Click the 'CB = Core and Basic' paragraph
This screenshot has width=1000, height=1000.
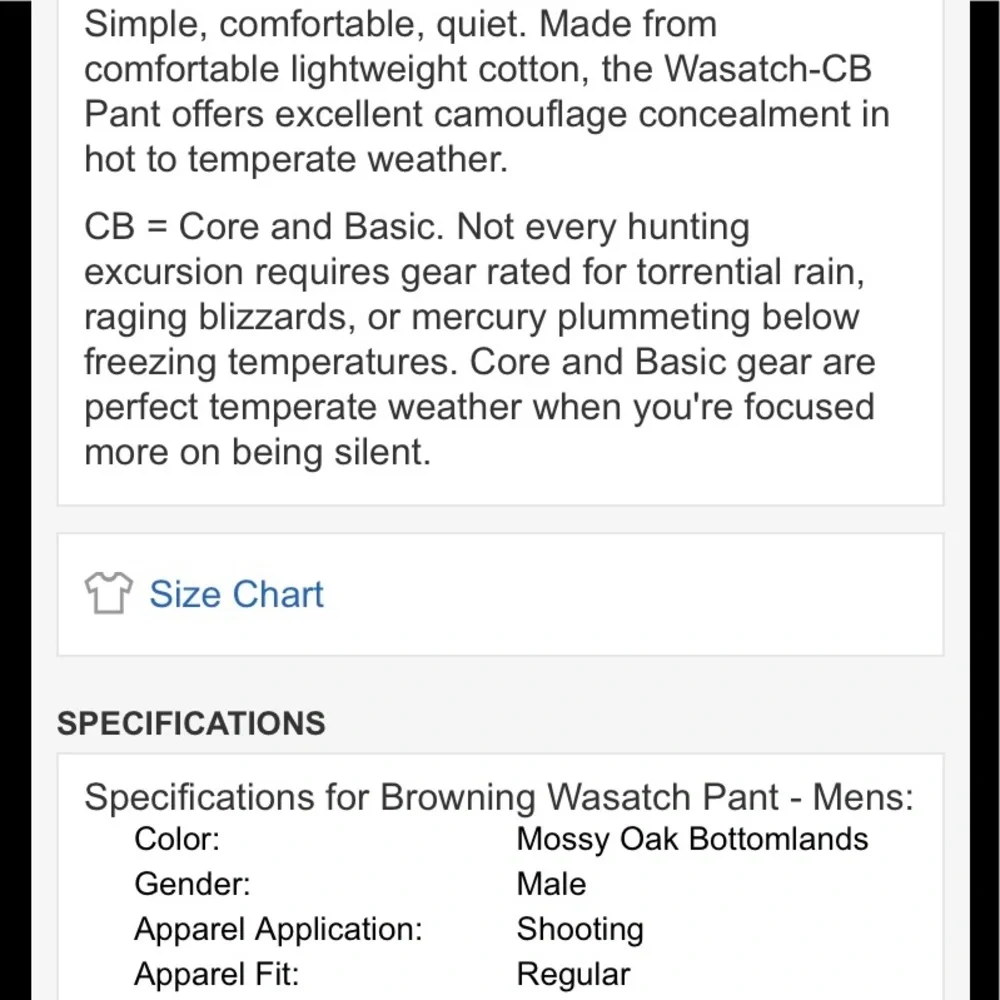(480, 340)
